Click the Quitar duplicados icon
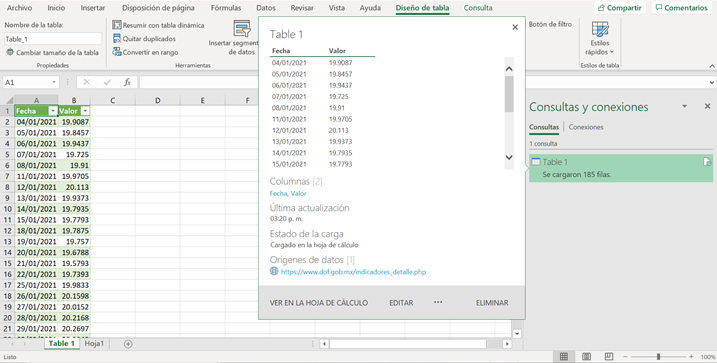The image size is (717, 363). point(117,39)
